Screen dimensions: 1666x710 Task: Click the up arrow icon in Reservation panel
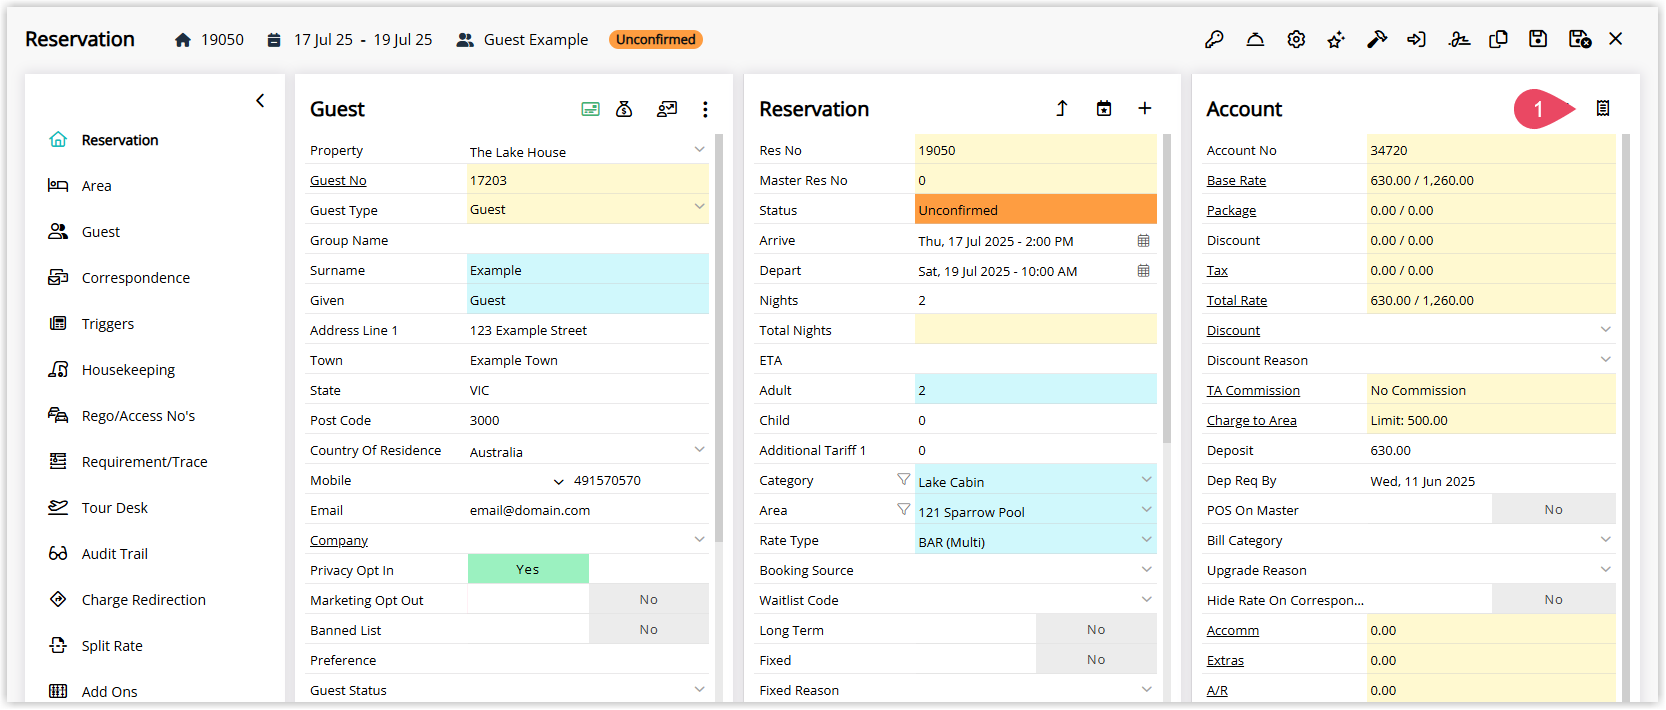(x=1062, y=108)
